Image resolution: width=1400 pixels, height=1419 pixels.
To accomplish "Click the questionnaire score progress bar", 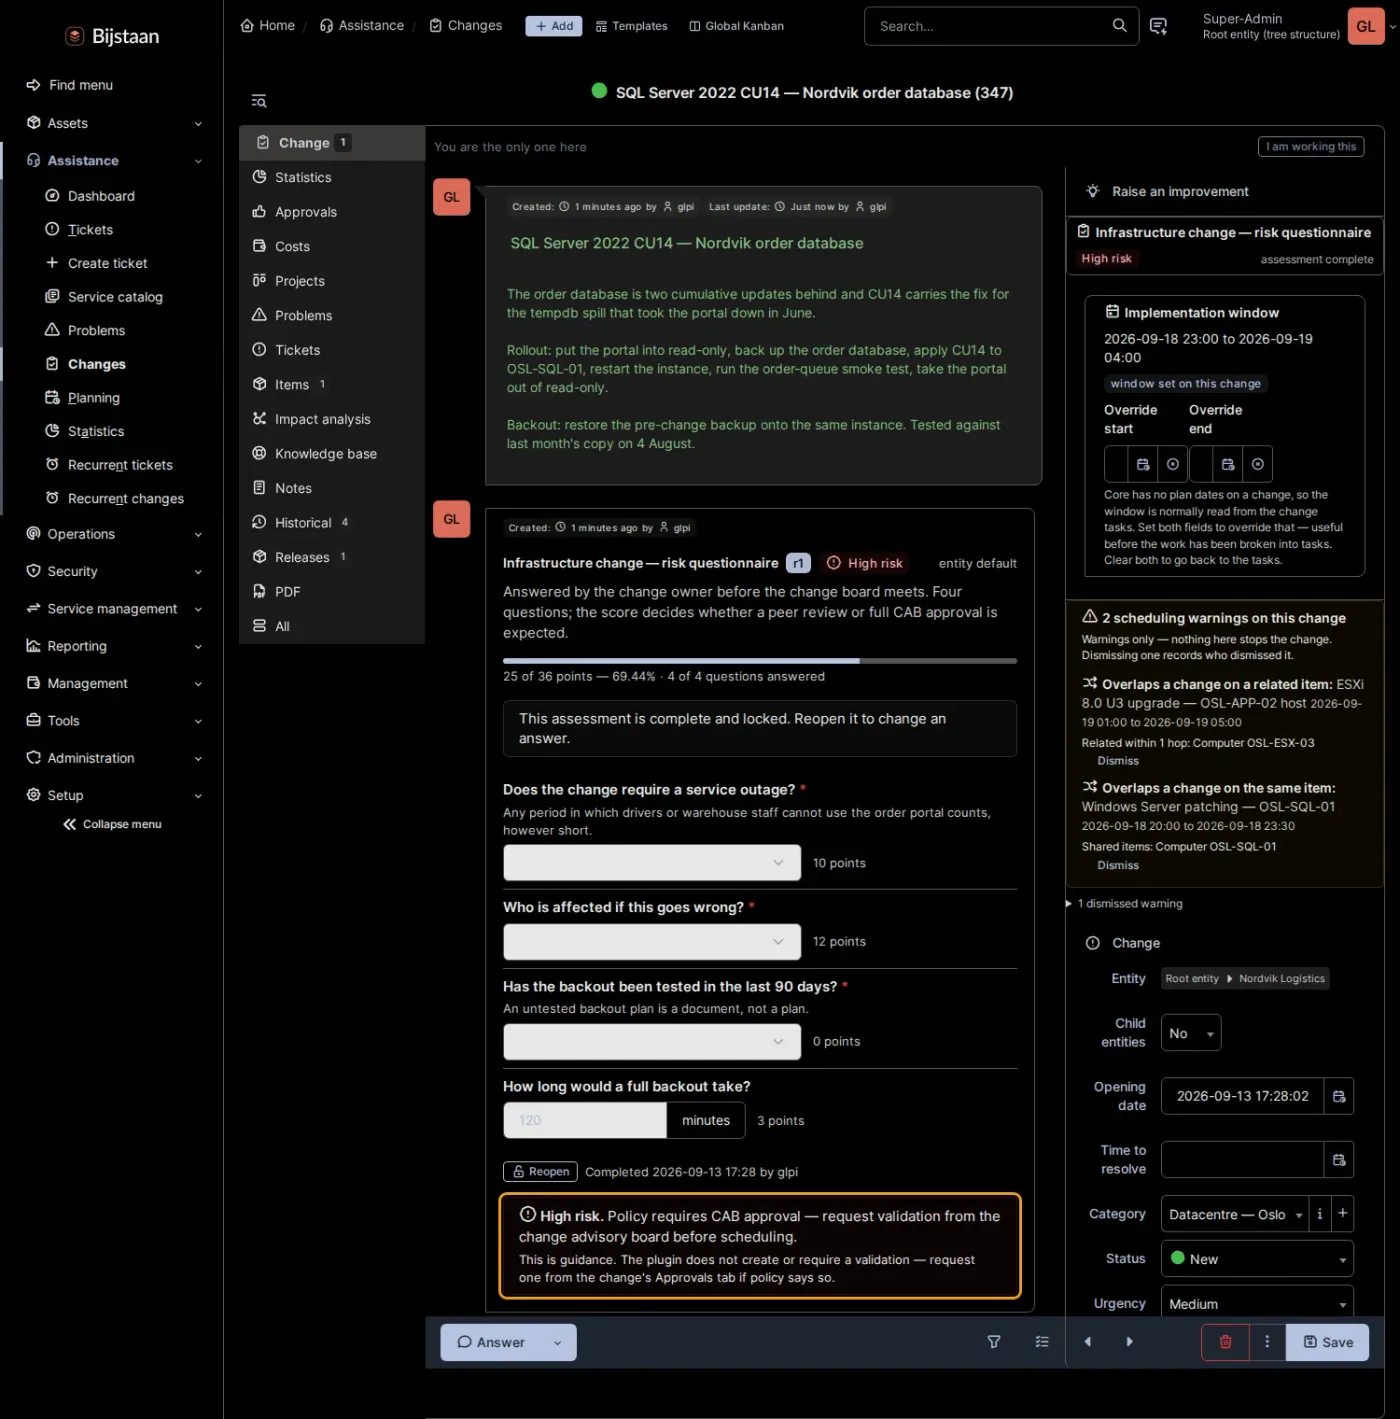I will (x=760, y=661).
